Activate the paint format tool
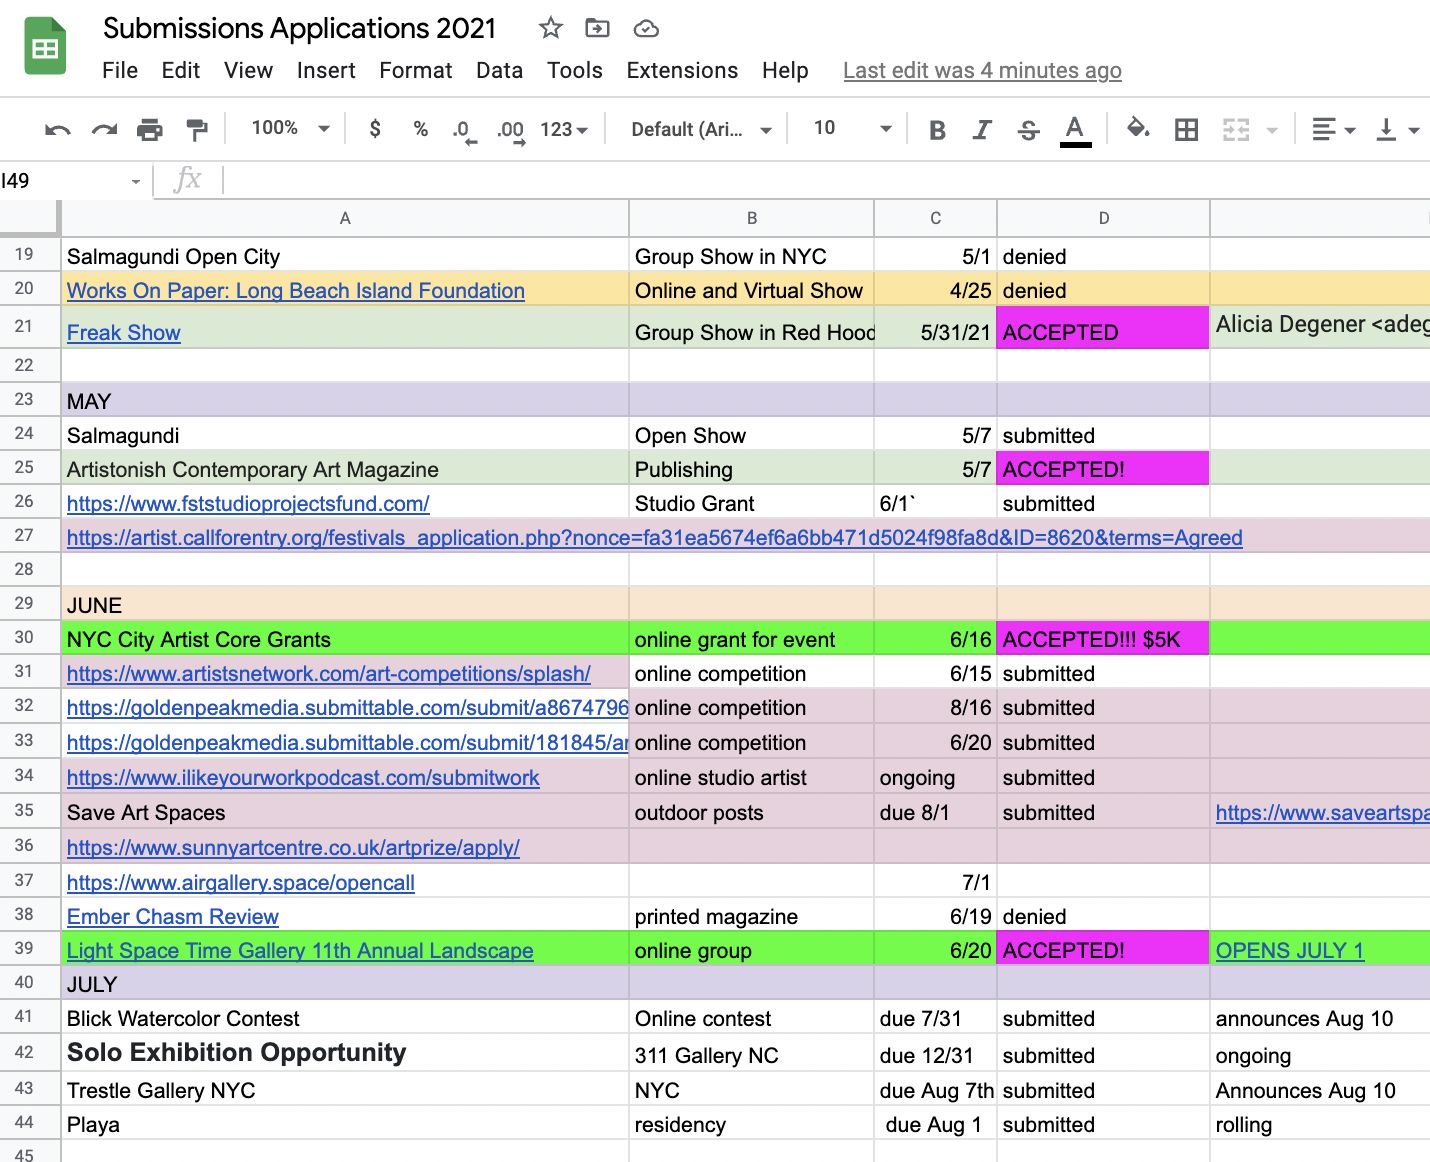 pos(197,129)
